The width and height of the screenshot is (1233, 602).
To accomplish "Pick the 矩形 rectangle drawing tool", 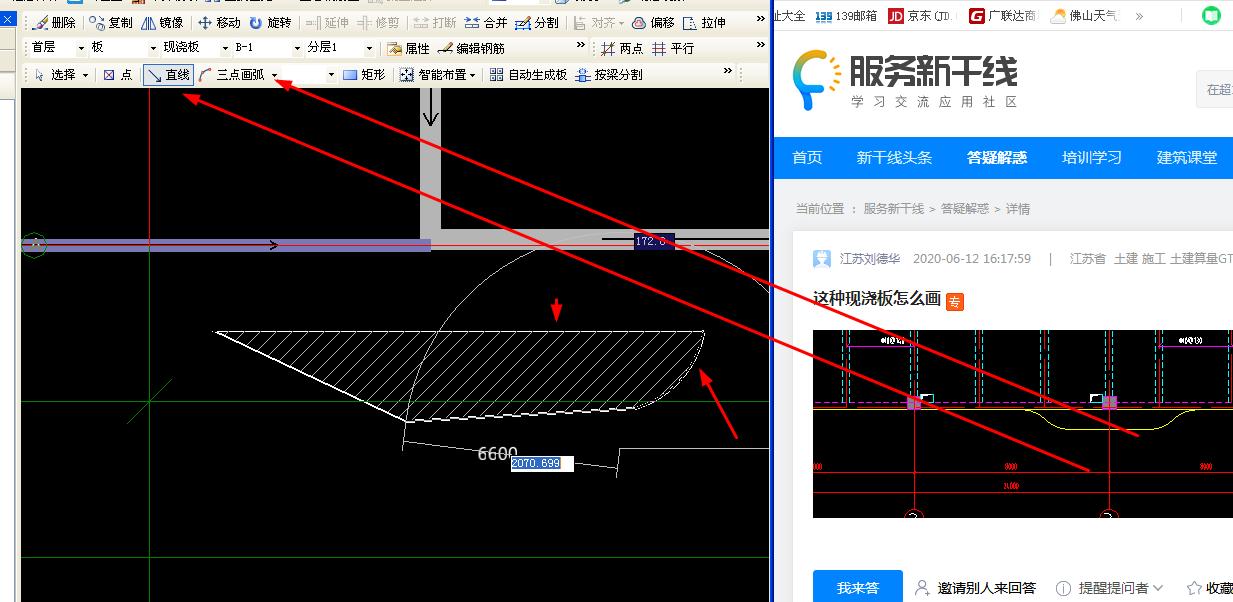I will [x=364, y=74].
